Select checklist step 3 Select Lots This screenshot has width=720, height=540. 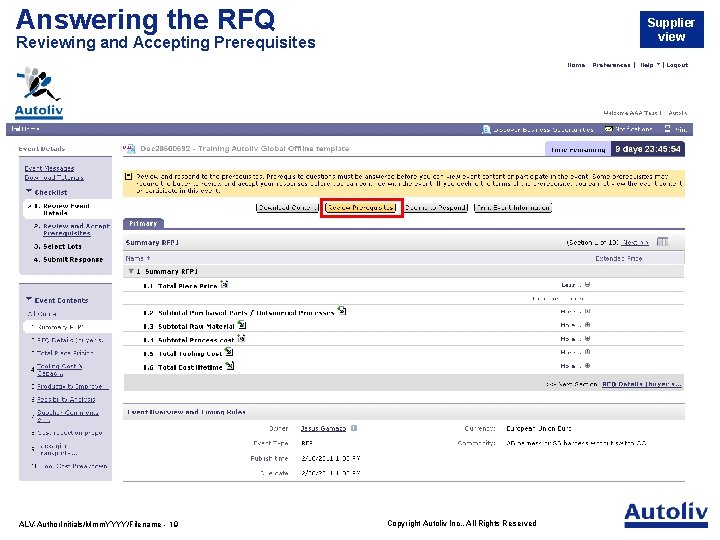57,247
